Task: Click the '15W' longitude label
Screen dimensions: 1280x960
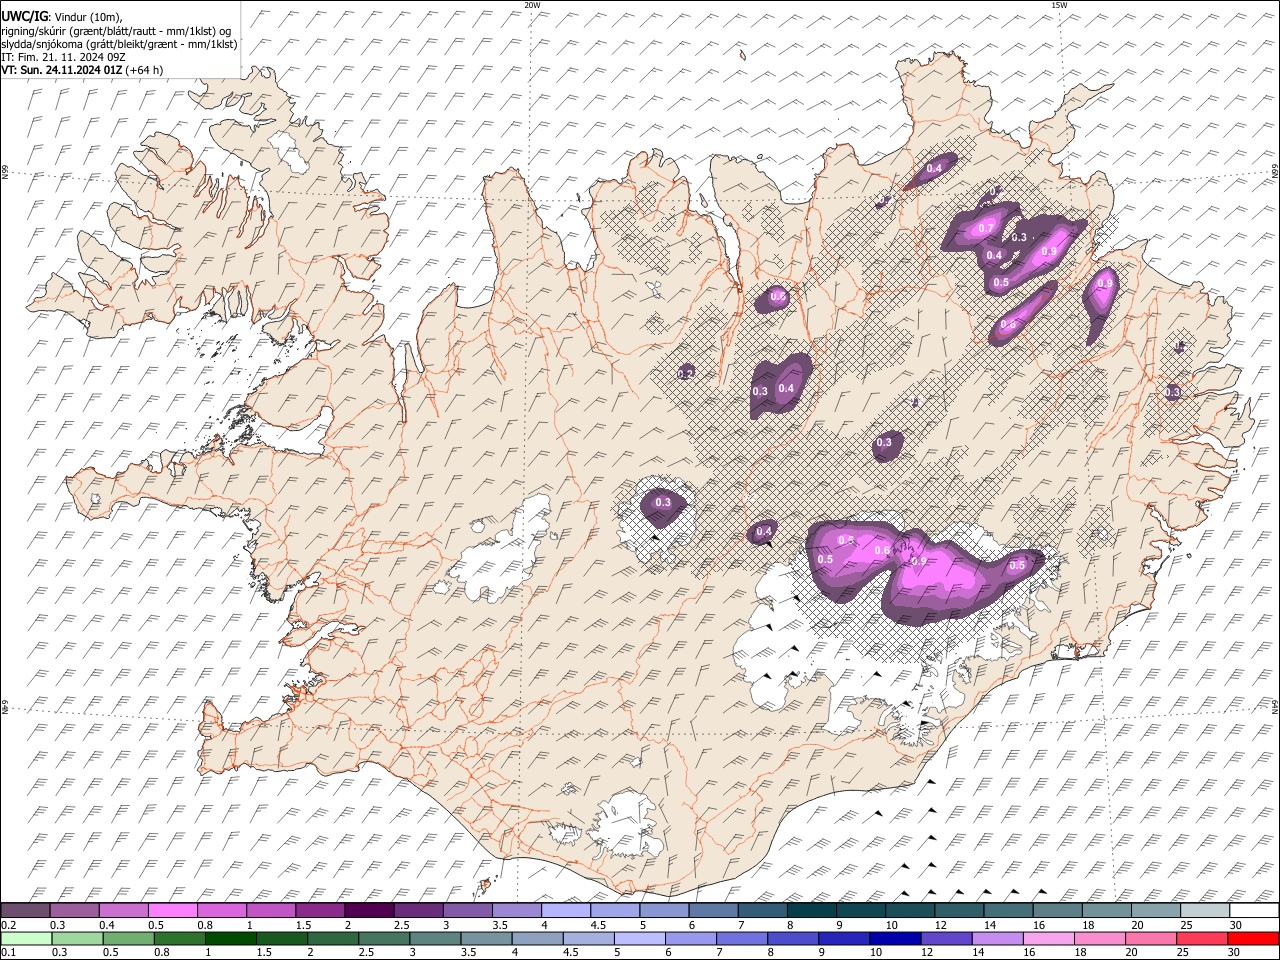Action: coord(1059,5)
